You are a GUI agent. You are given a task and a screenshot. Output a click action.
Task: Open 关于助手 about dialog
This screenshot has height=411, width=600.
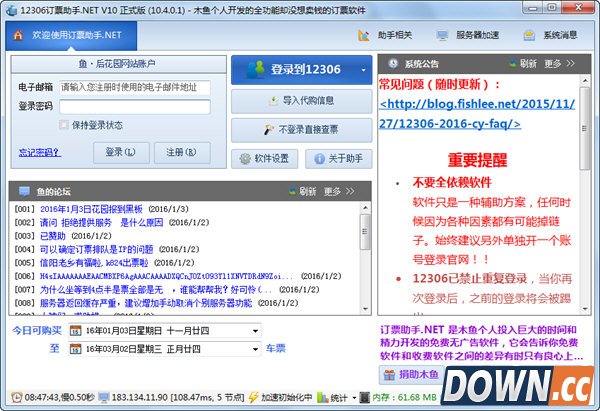[x=339, y=158]
